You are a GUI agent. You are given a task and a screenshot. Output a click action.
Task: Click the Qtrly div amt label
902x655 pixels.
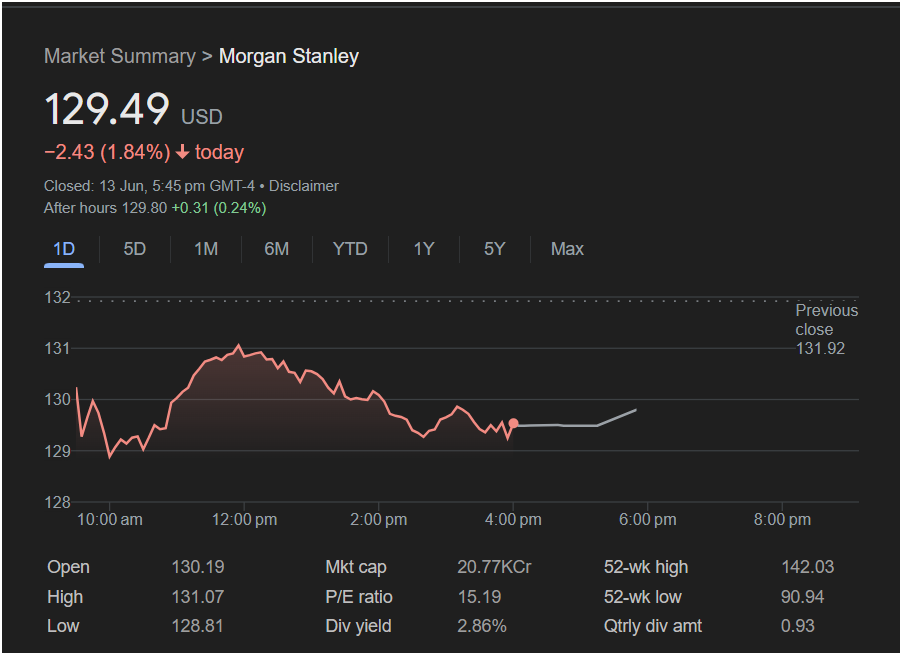653,626
